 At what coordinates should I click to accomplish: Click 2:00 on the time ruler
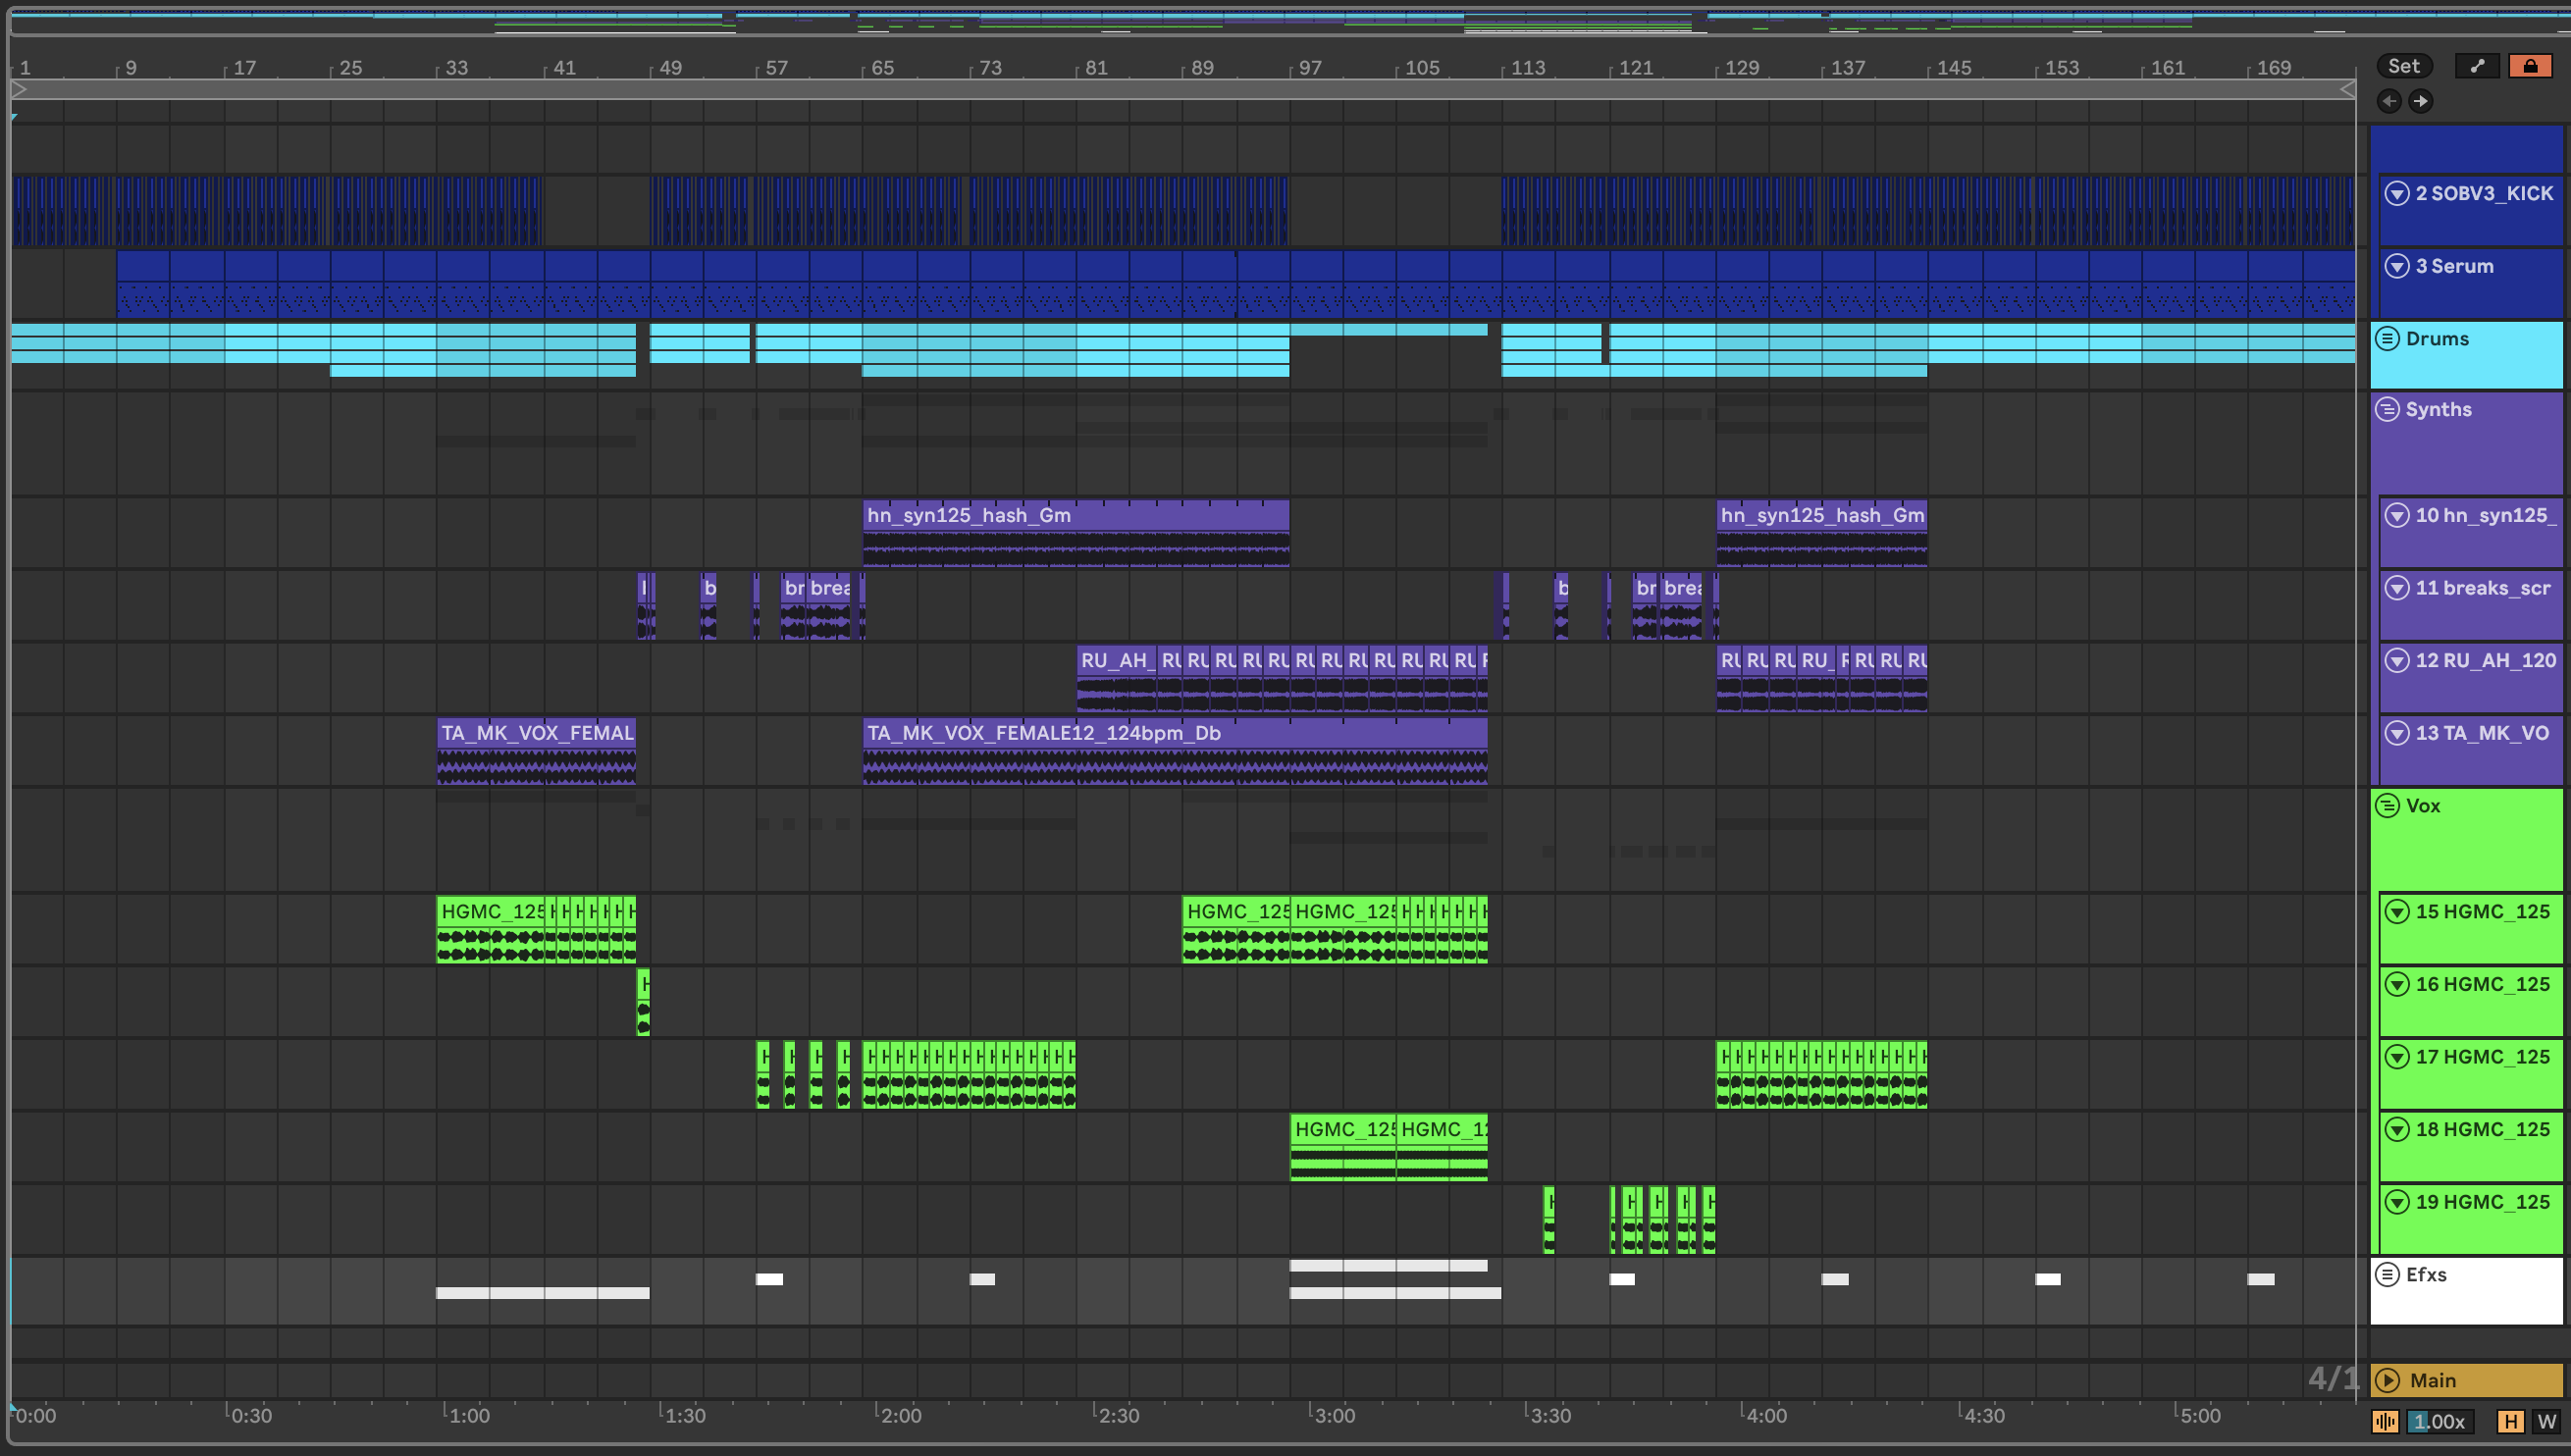tap(899, 1415)
